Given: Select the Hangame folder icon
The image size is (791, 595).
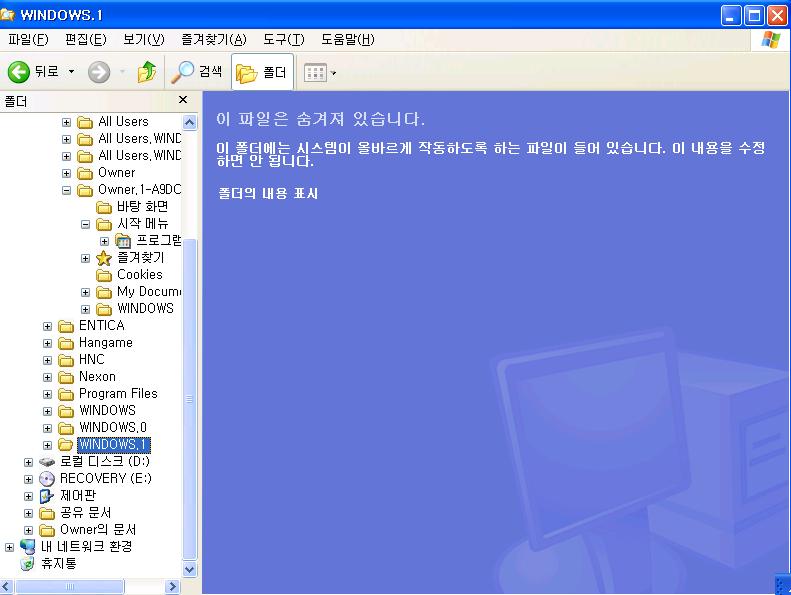Looking at the screenshot, I should point(66,343).
